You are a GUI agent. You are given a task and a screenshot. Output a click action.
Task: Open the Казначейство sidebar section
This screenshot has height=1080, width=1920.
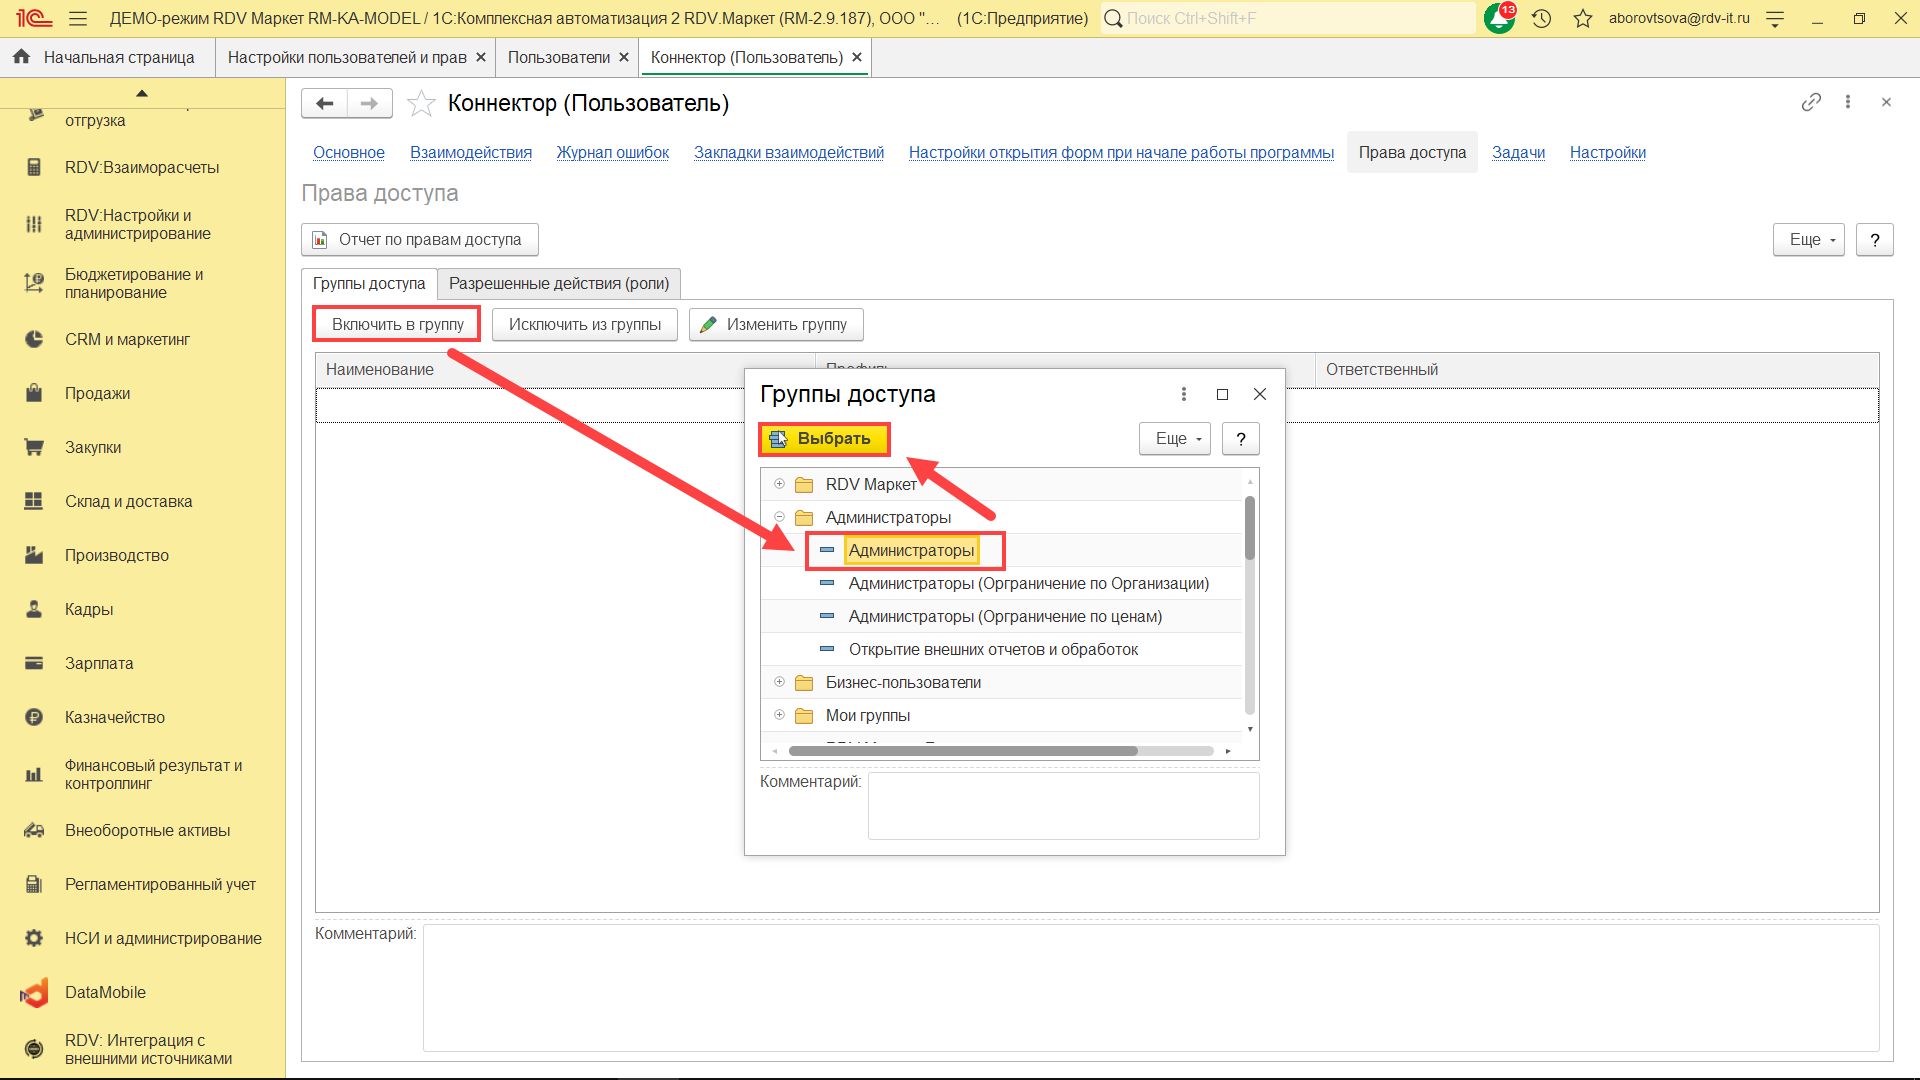click(x=114, y=717)
